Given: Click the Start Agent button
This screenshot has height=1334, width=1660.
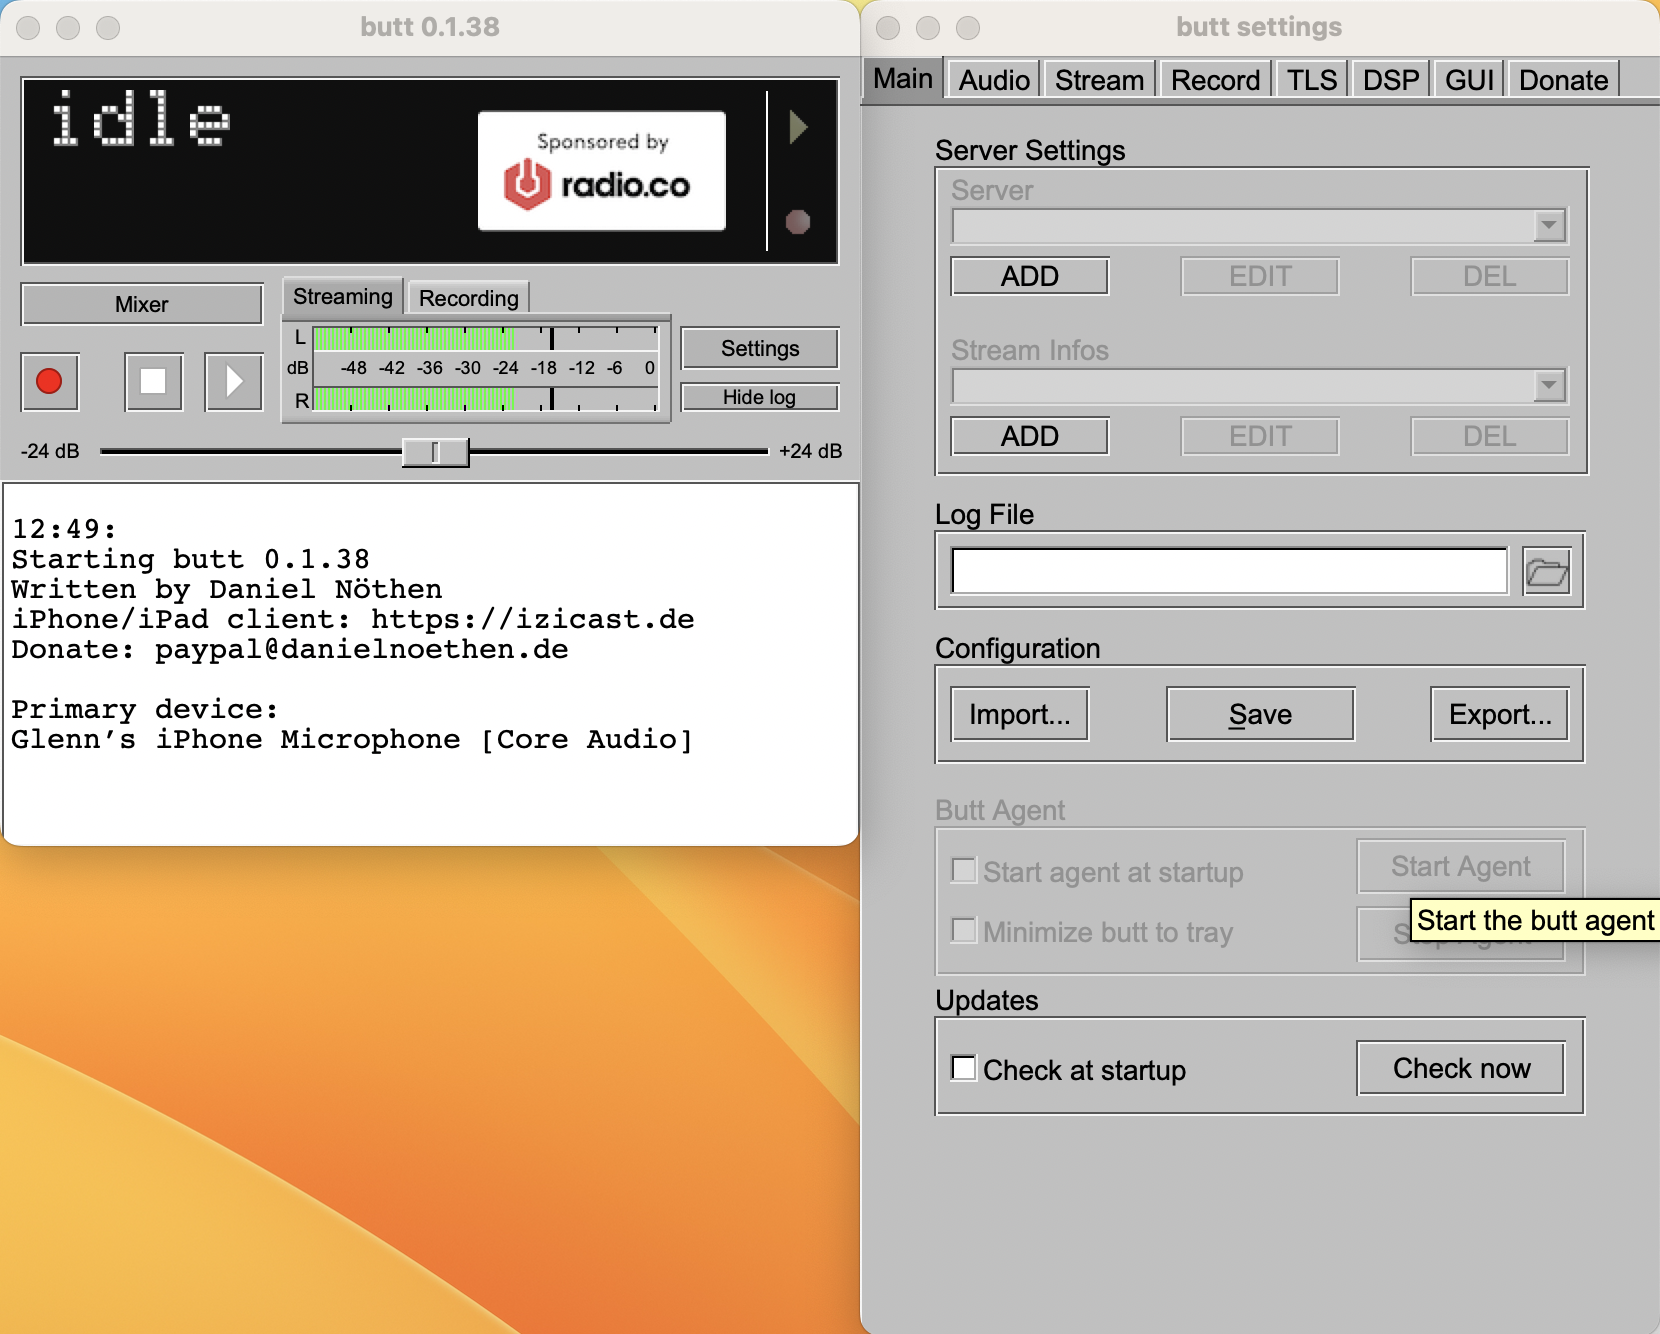Looking at the screenshot, I should [x=1460, y=866].
